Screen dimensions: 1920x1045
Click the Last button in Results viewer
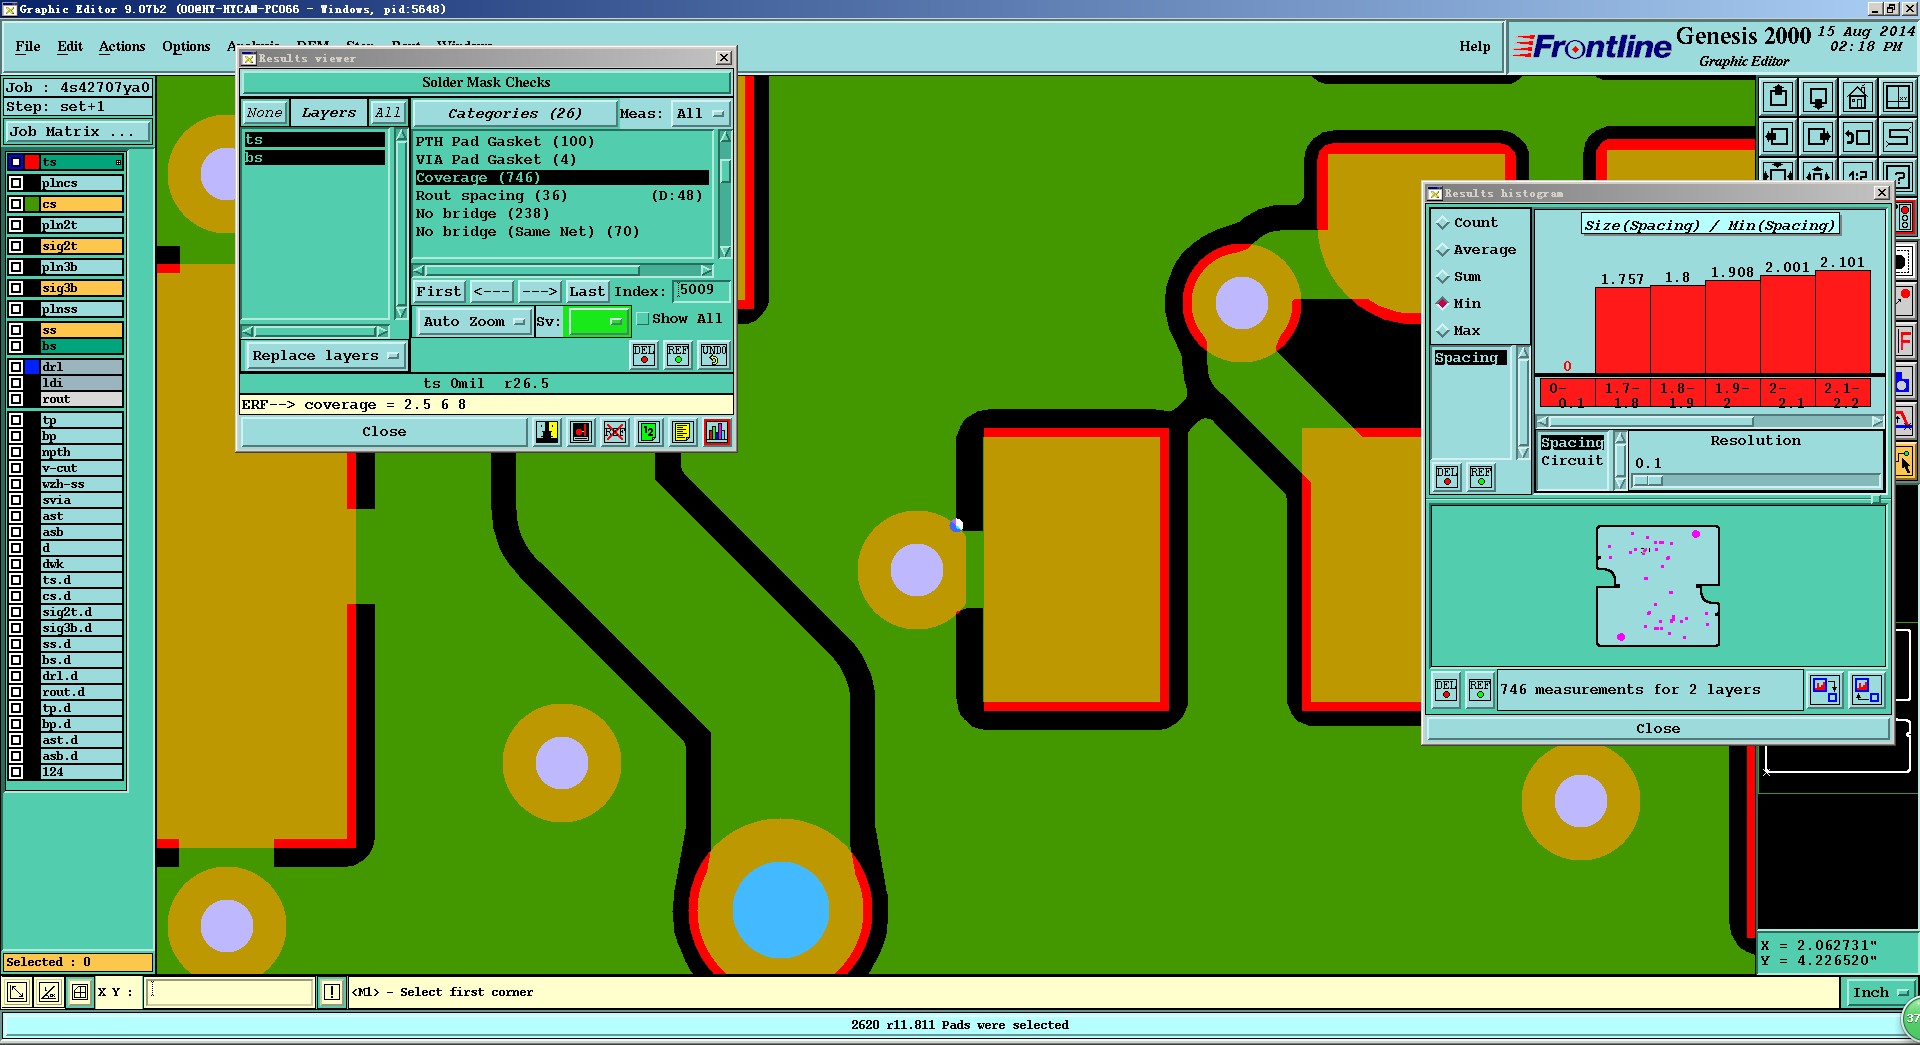[587, 291]
